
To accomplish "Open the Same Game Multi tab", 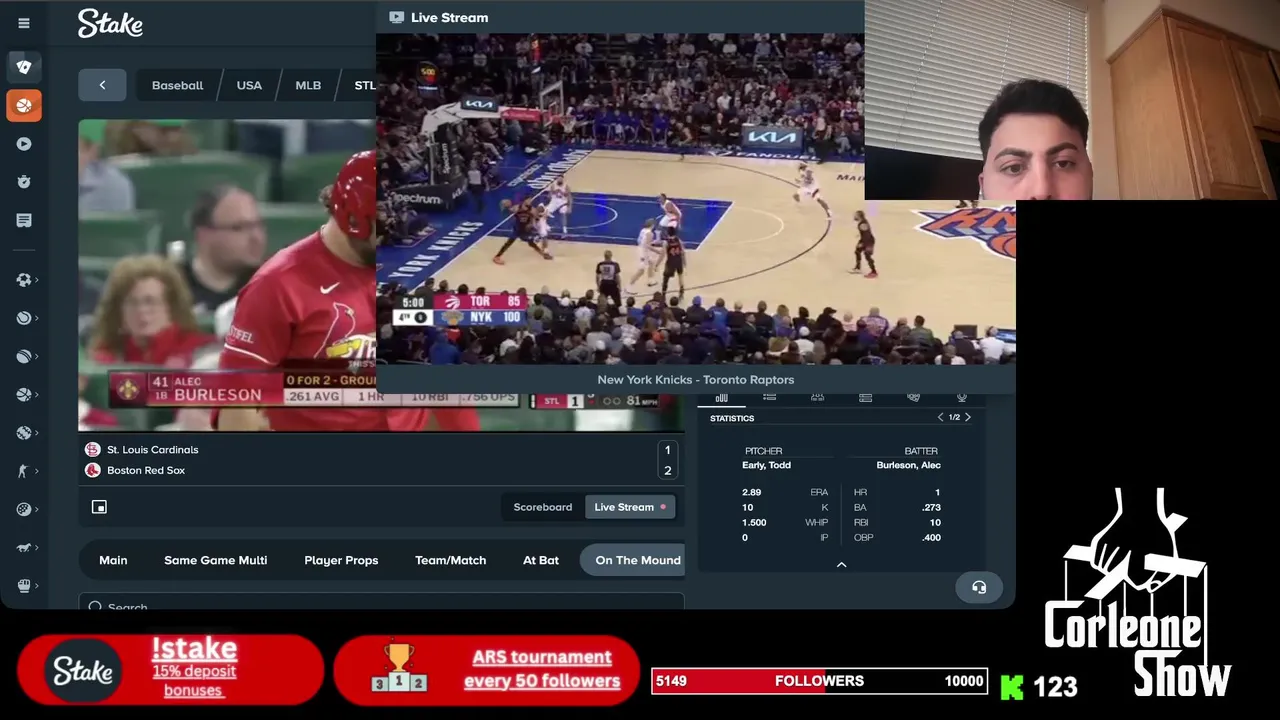I will pos(216,560).
